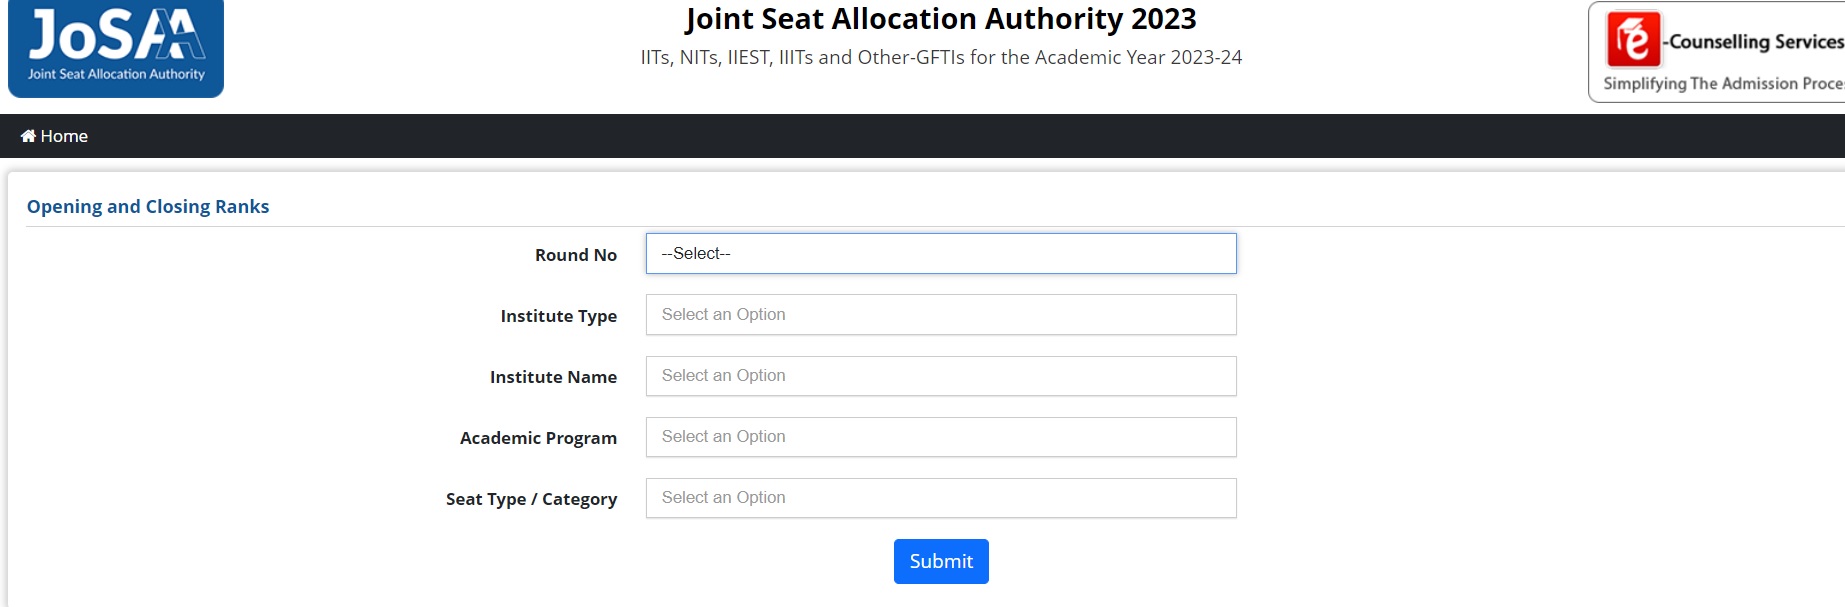Click the Joint Seat Allocation Authority 2023 title

940,19
